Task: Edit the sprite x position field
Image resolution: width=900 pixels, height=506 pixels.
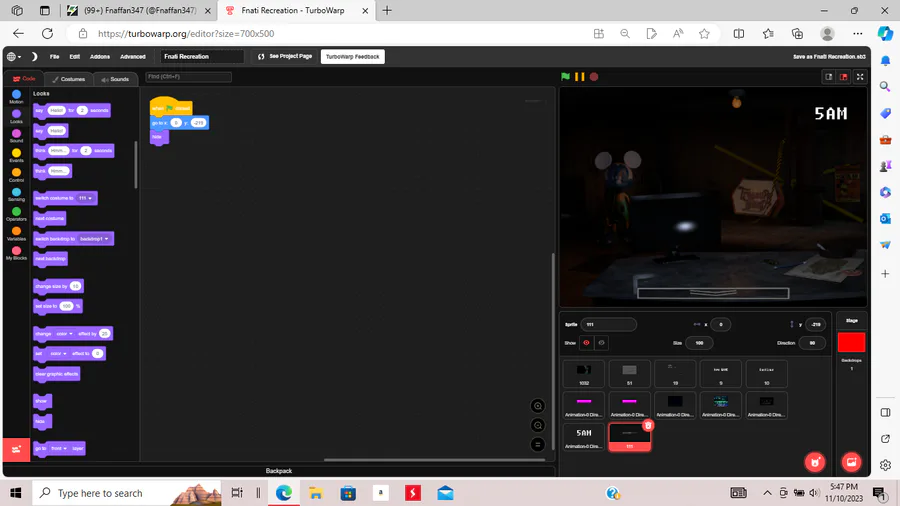Action: 721,324
